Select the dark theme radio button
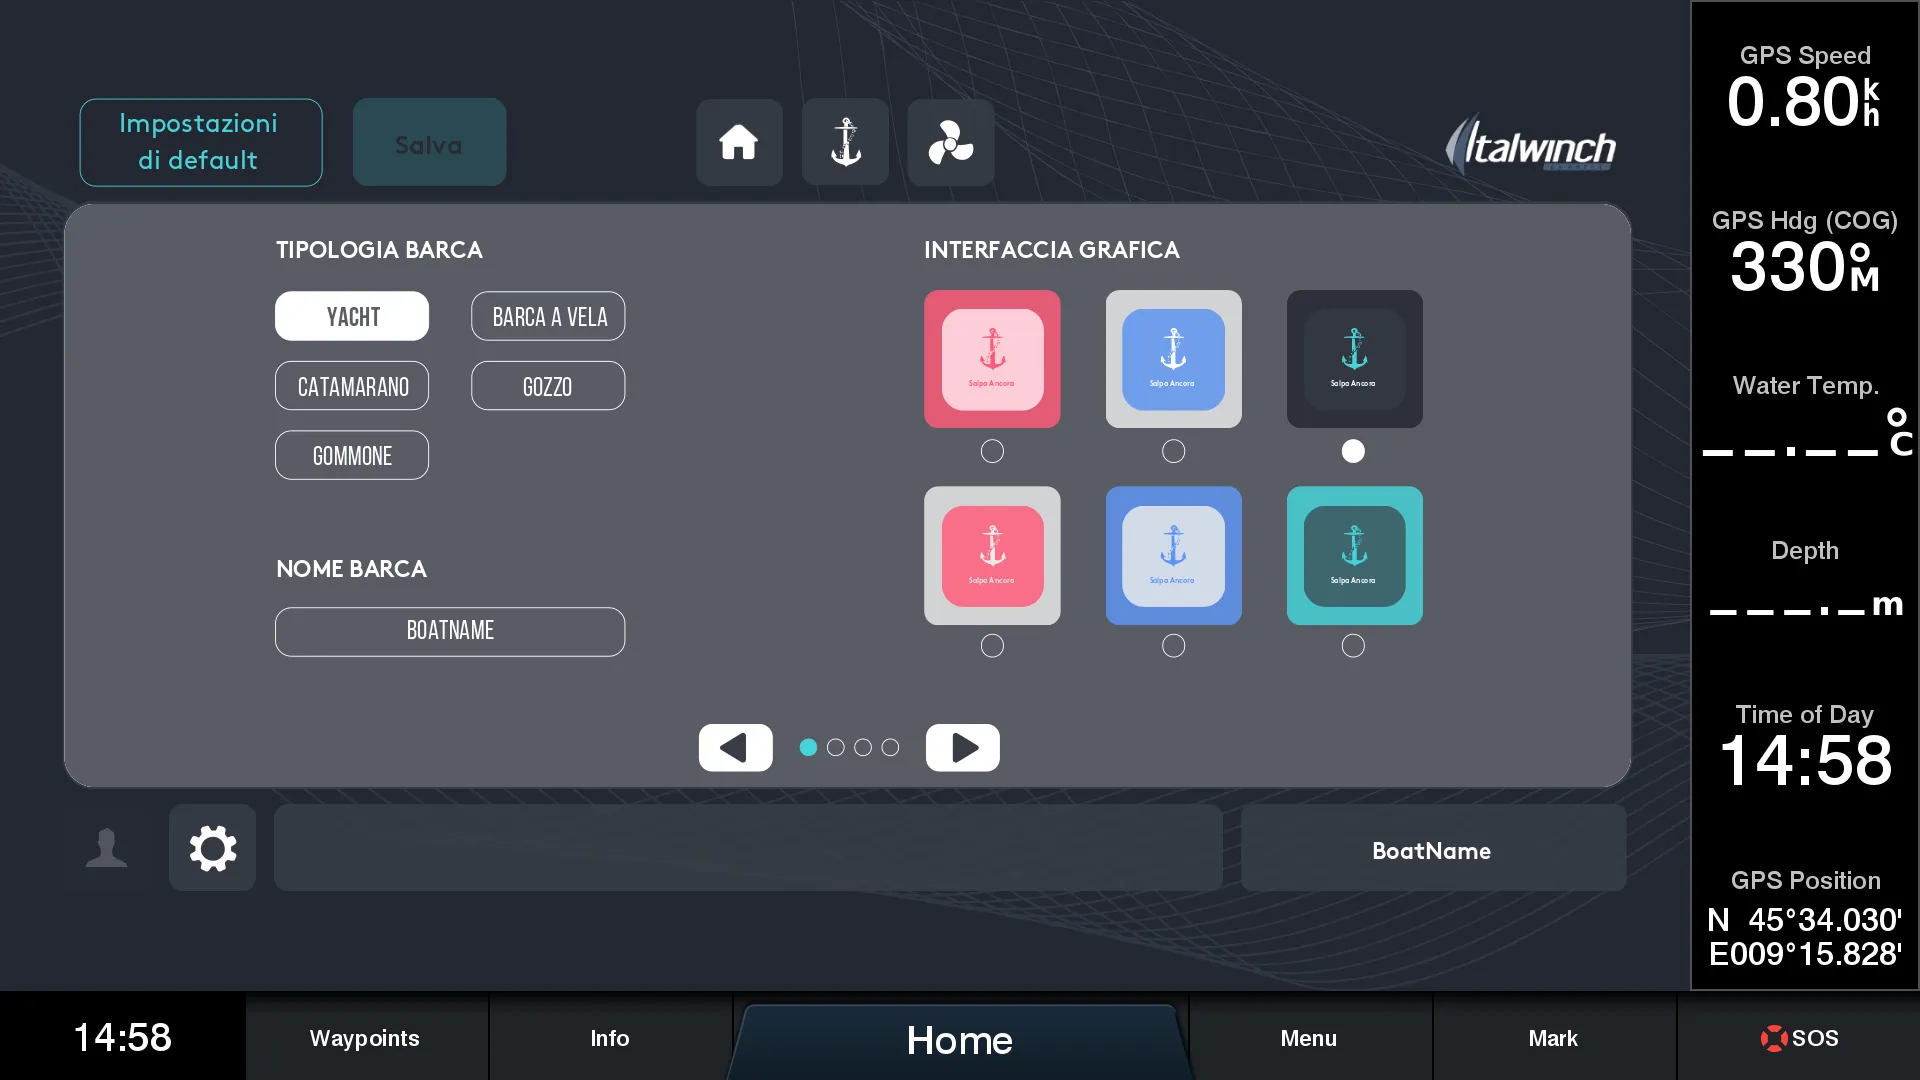 coord(1353,450)
